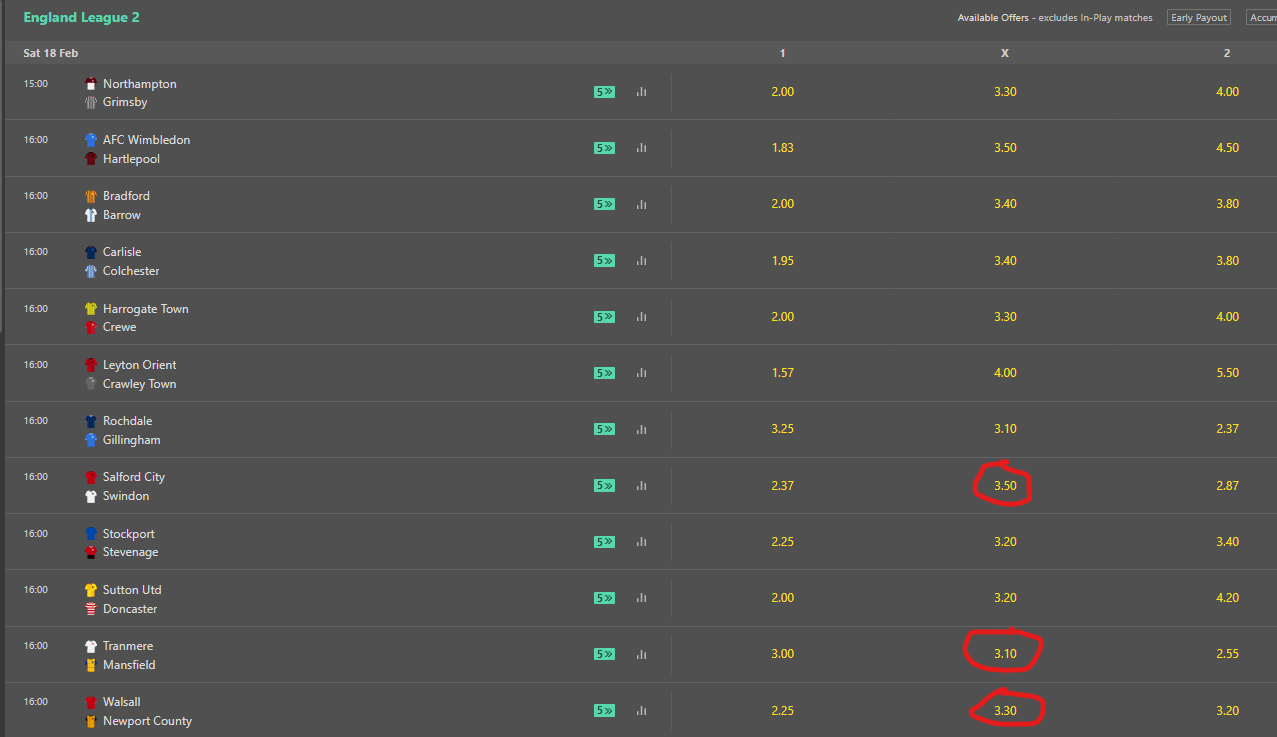Screen dimensions: 1277x737
Task: Show stats chart icon for Stockport v Stevenage
Action: coord(641,541)
